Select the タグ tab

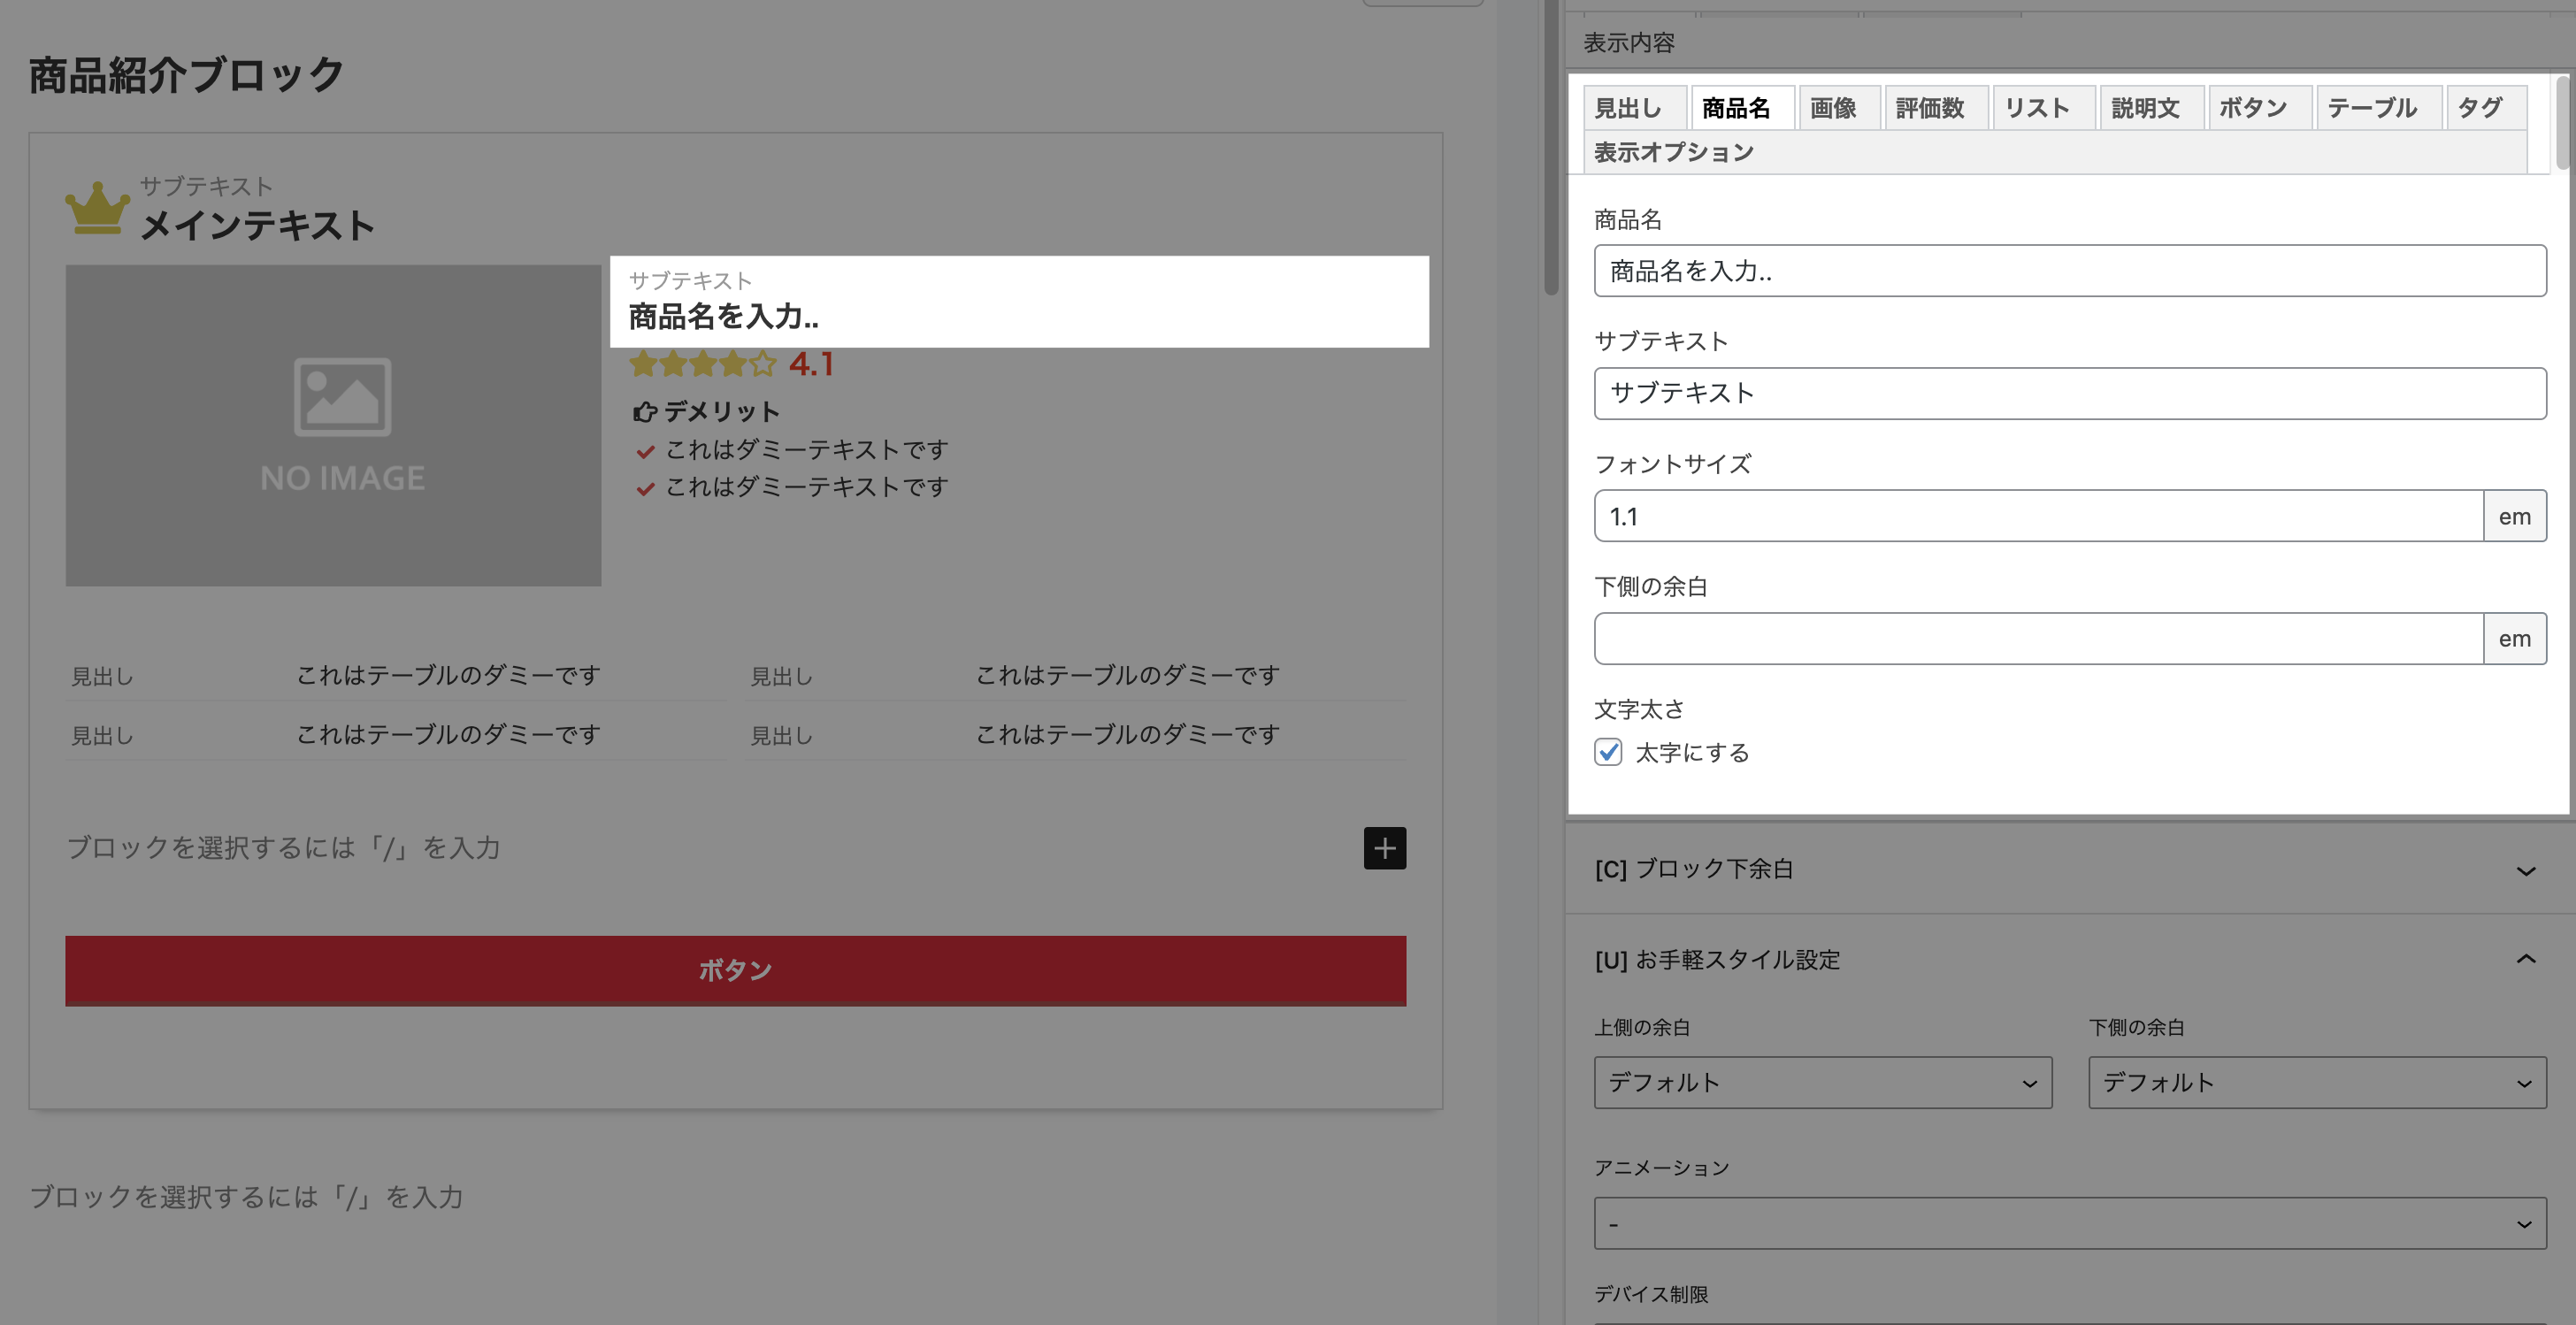(2486, 108)
